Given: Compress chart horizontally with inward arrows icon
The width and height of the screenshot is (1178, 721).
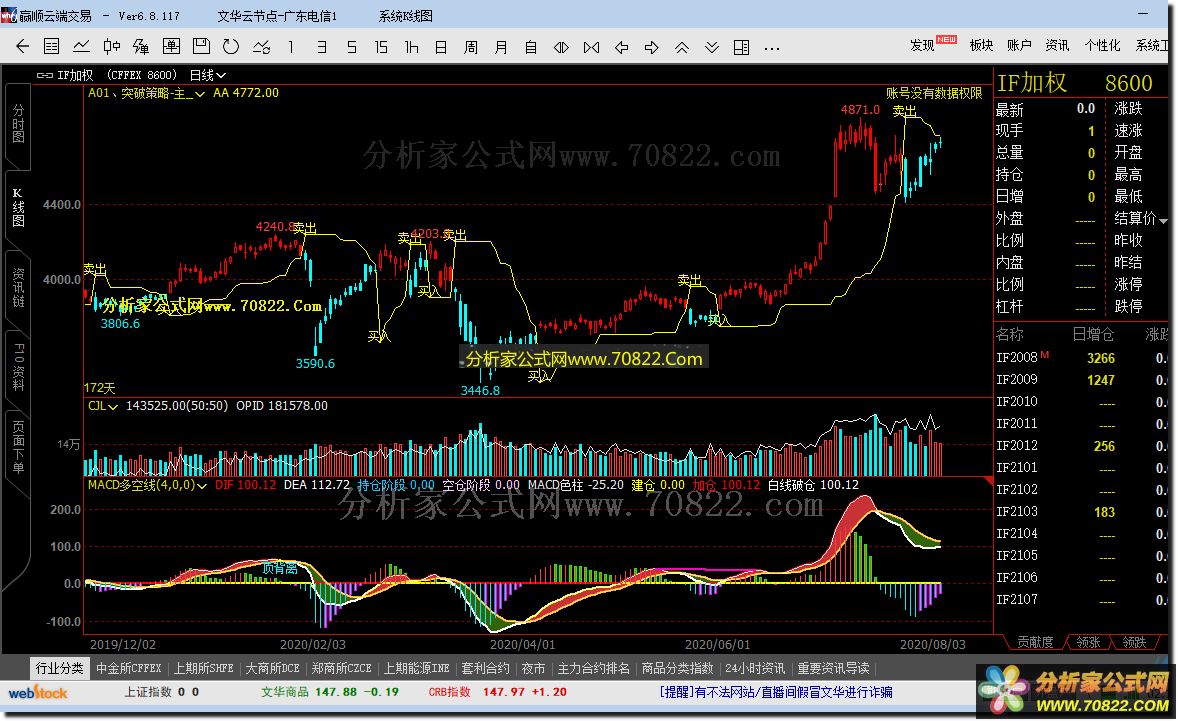Looking at the screenshot, I should coord(591,47).
